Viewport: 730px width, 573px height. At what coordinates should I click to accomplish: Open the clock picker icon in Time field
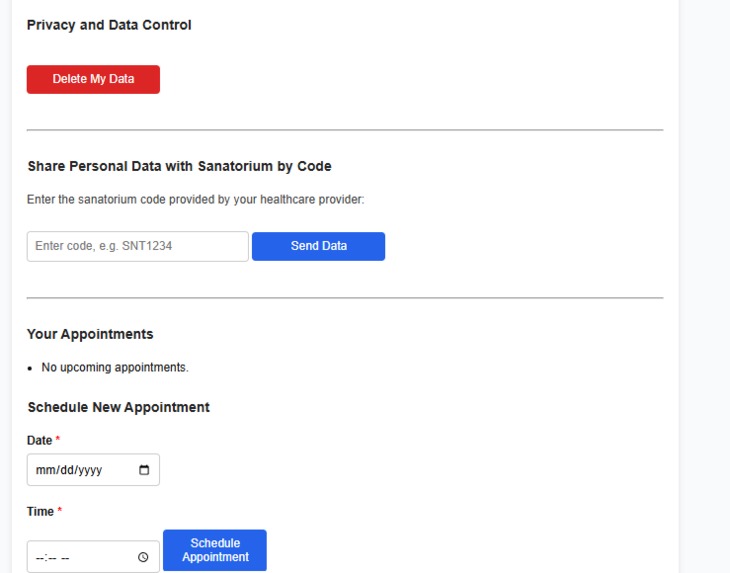[x=143, y=557]
